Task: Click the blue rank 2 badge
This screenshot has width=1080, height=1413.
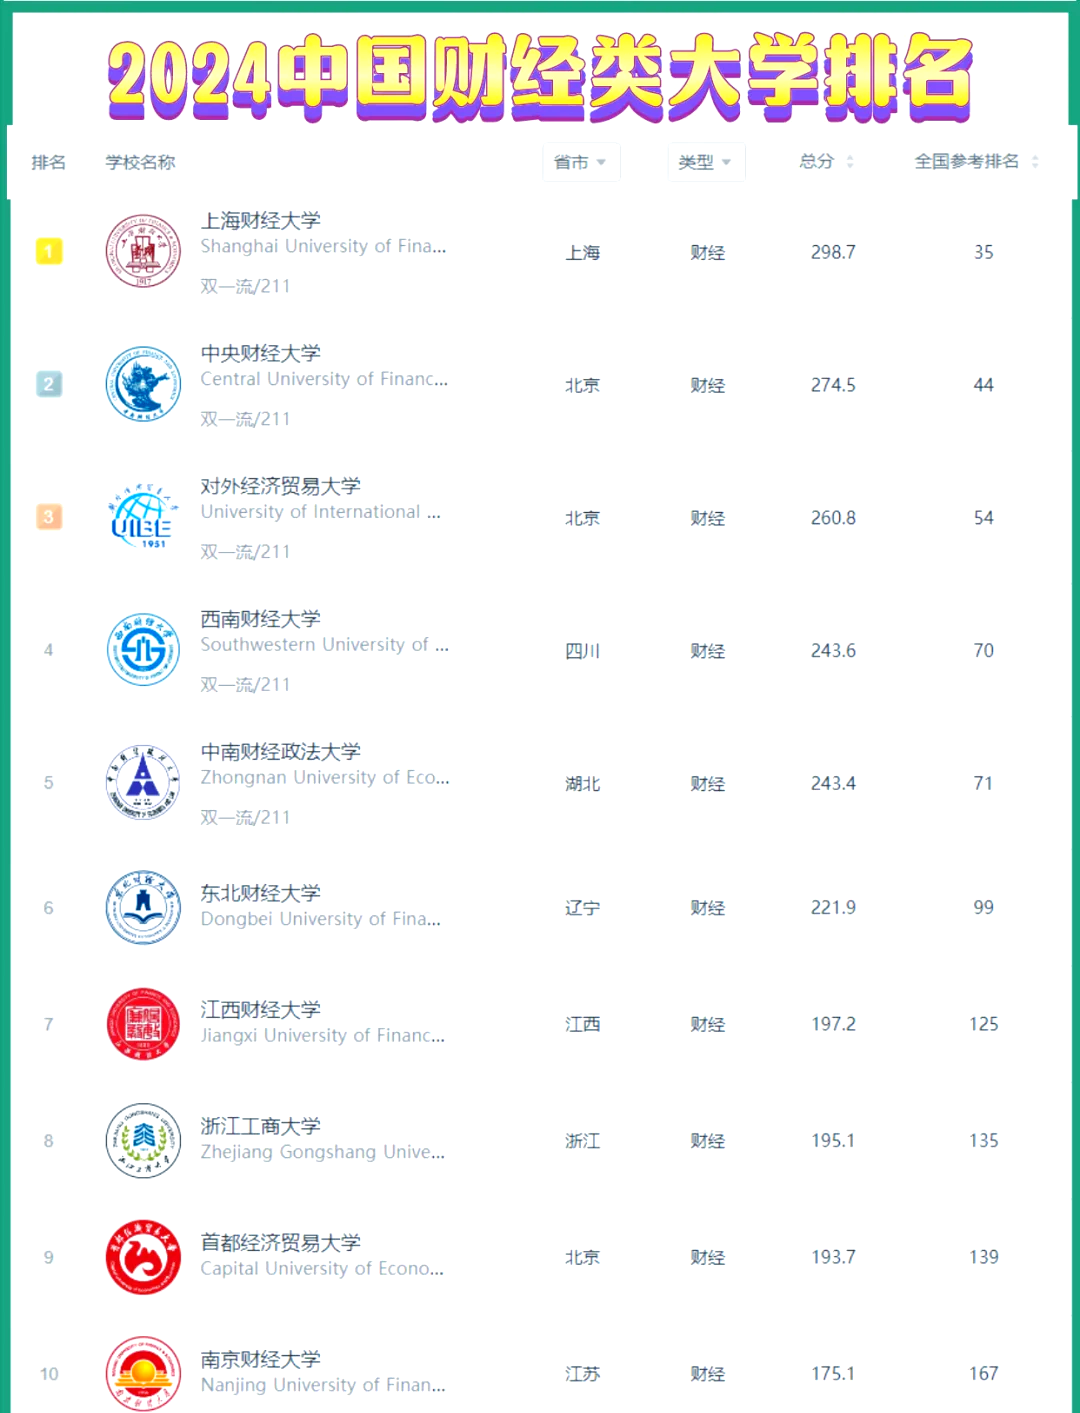Action: (x=49, y=384)
